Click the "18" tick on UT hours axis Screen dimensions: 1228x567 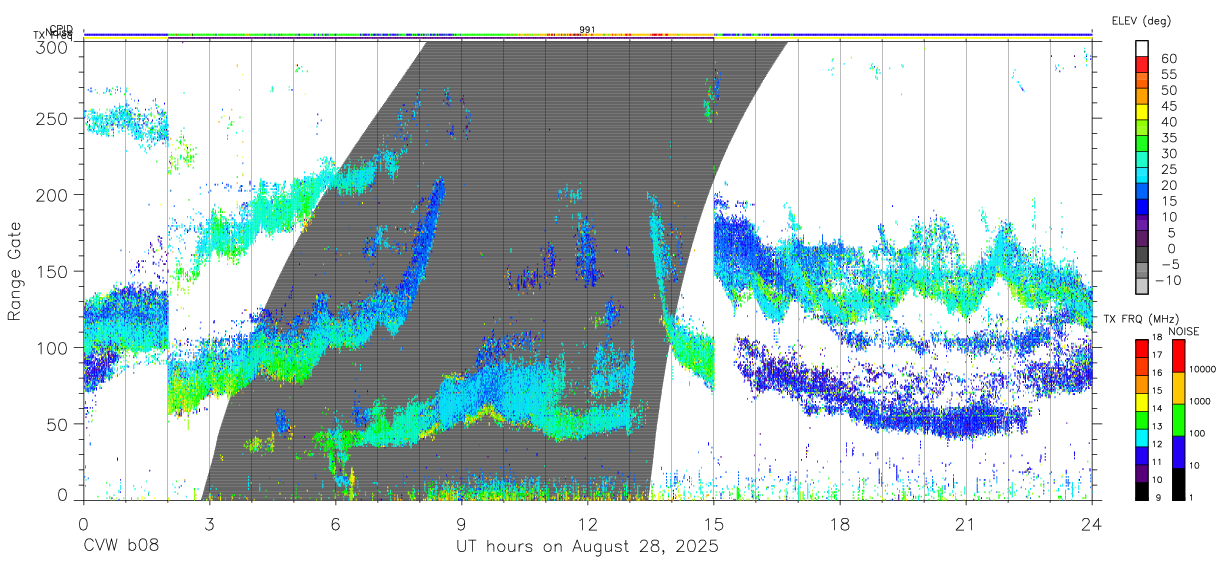tap(840, 523)
